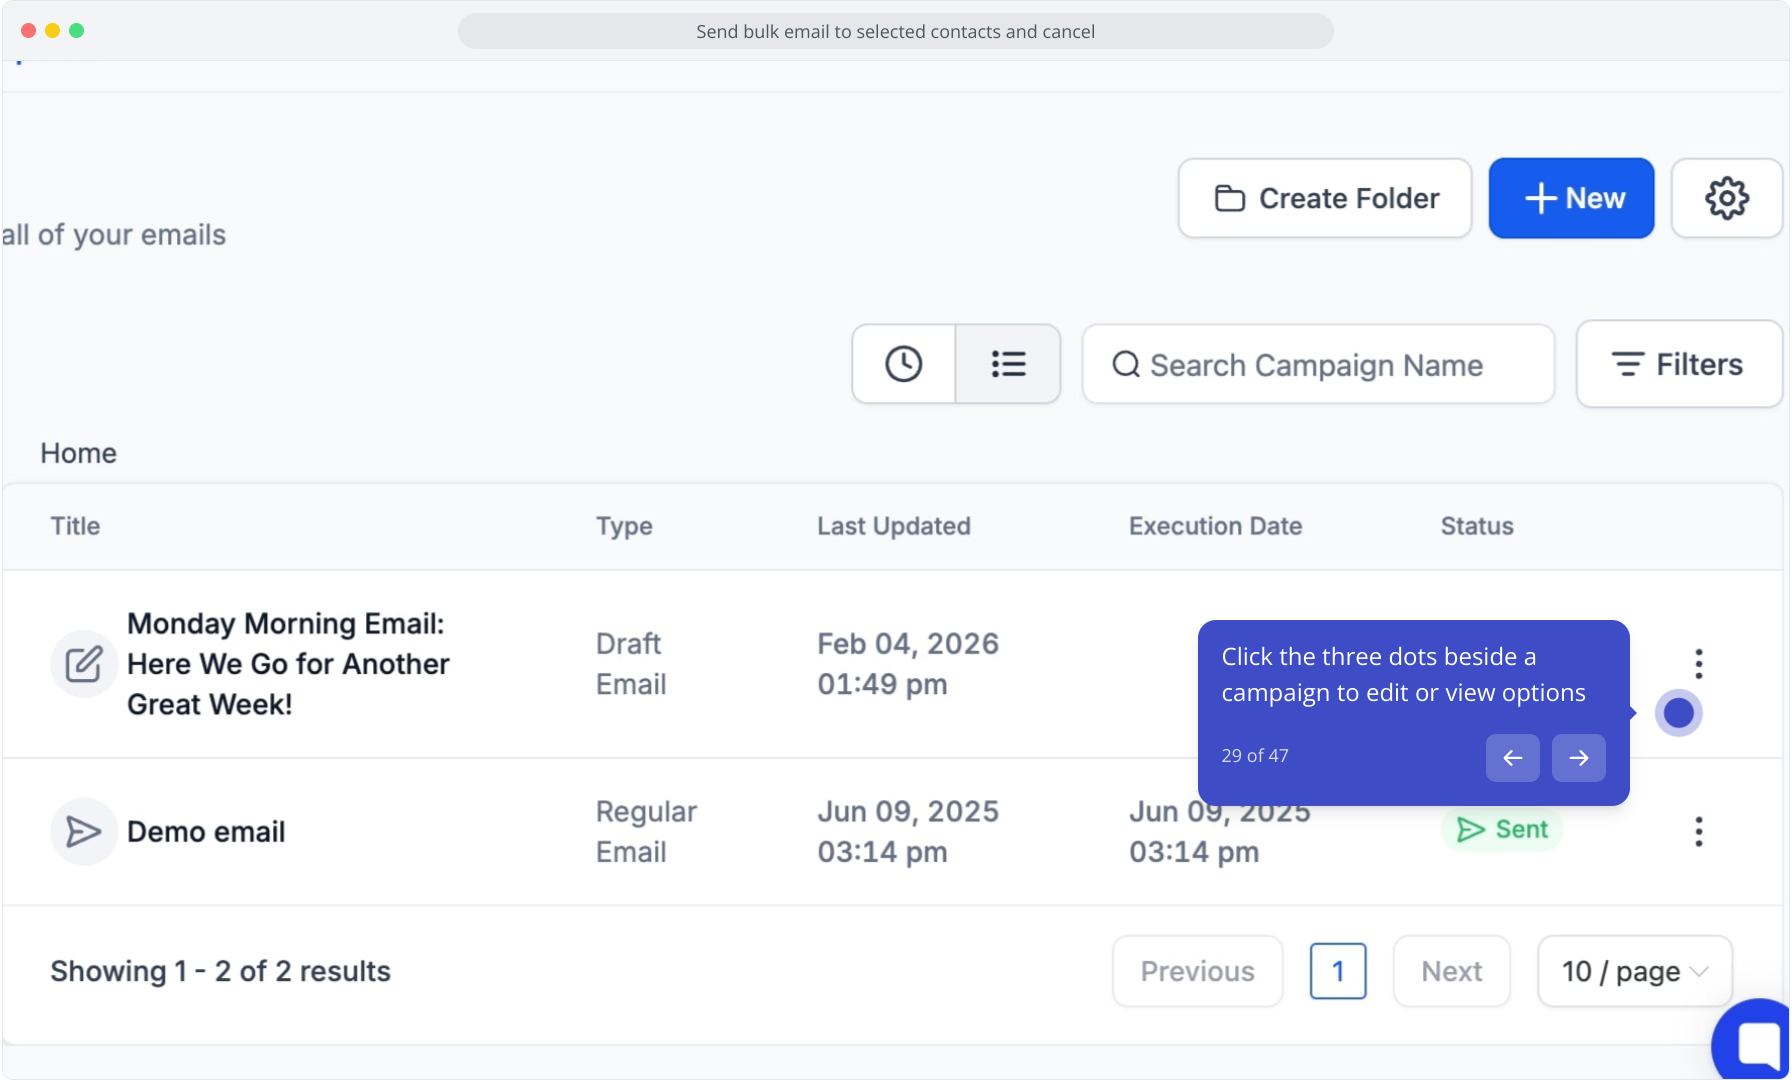This screenshot has width=1792, height=1080.
Task: Open the Home folder breadcrumb
Action: tap(79, 453)
